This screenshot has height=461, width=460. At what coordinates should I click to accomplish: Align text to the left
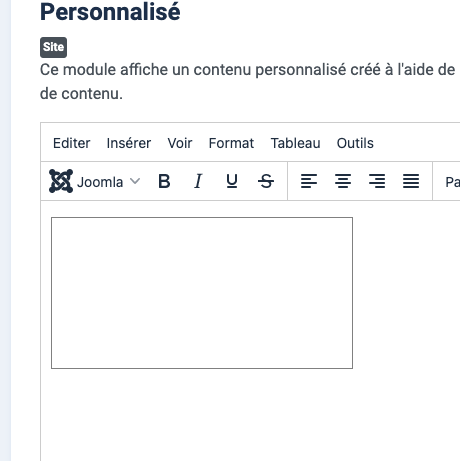coord(309,181)
